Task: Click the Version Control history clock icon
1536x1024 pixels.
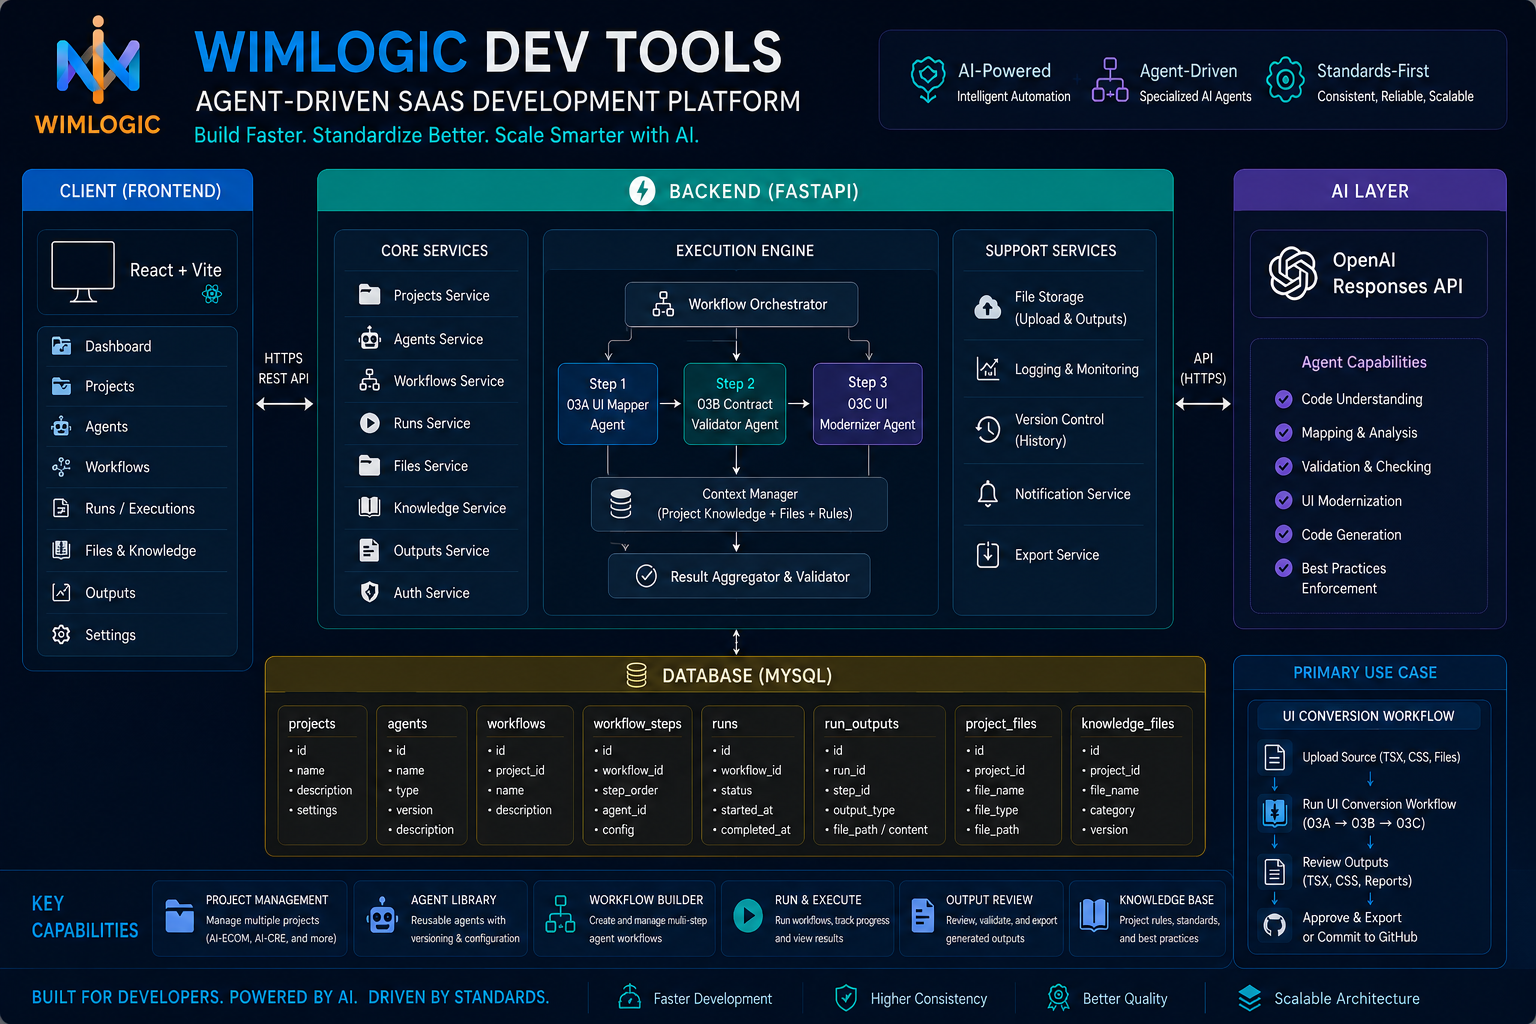Action: 988,429
